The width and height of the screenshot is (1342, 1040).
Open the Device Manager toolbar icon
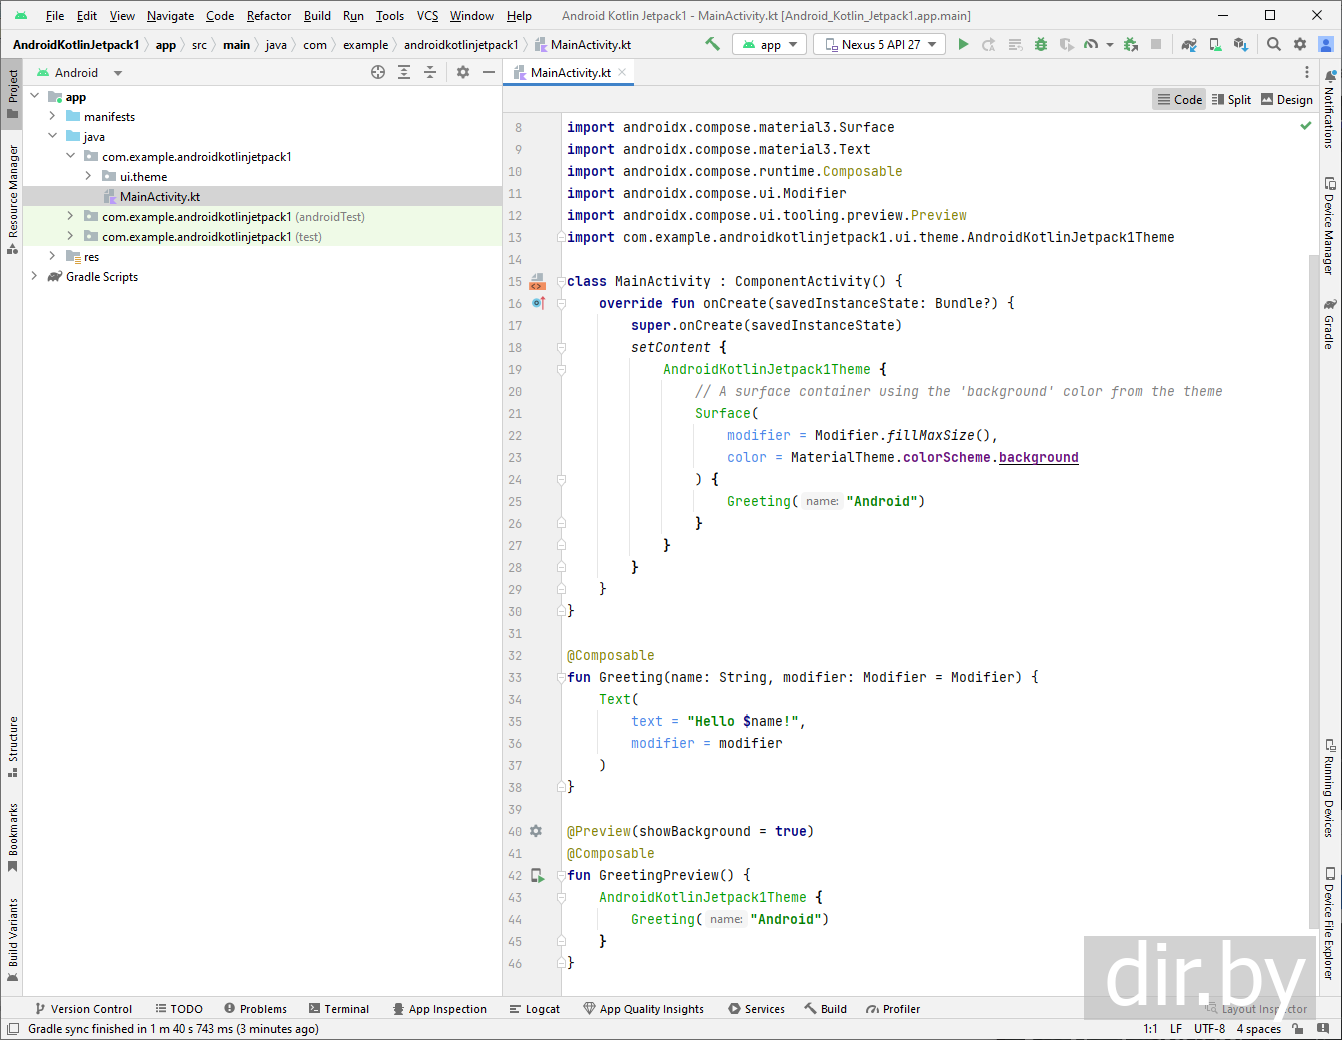(1215, 44)
